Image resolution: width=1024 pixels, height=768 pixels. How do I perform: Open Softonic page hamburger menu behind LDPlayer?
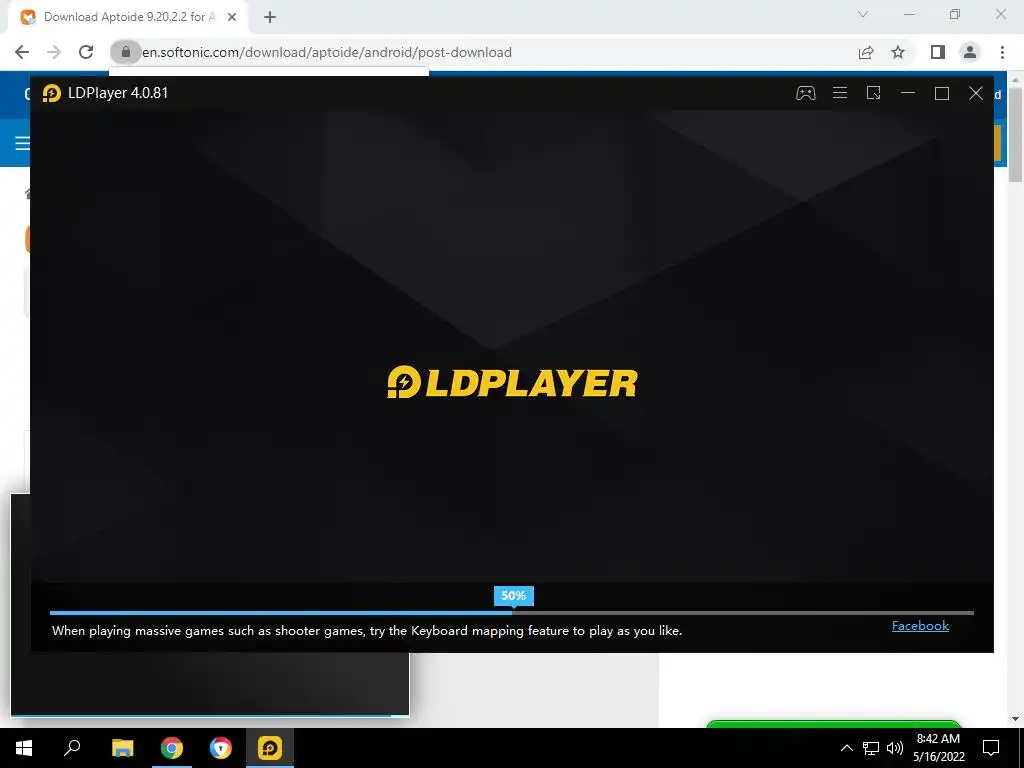22,142
